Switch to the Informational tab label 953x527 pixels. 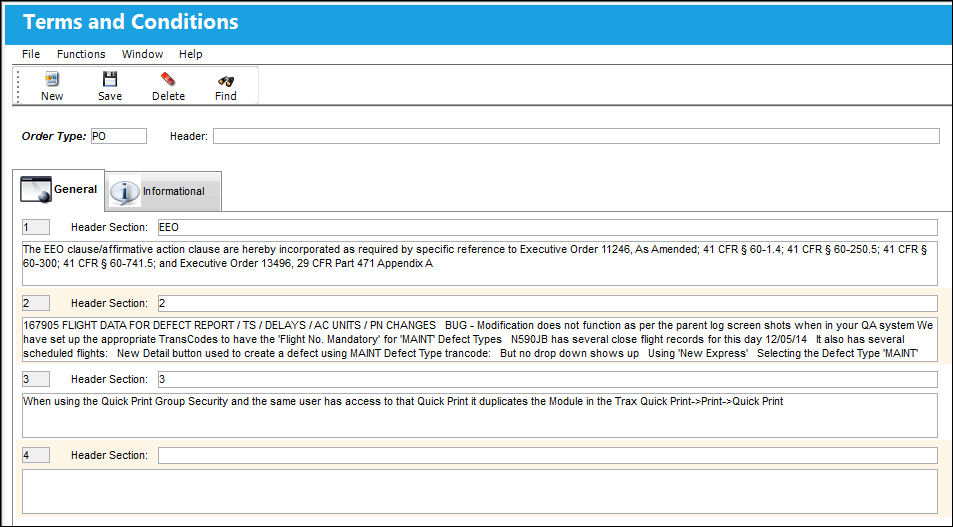click(x=173, y=191)
